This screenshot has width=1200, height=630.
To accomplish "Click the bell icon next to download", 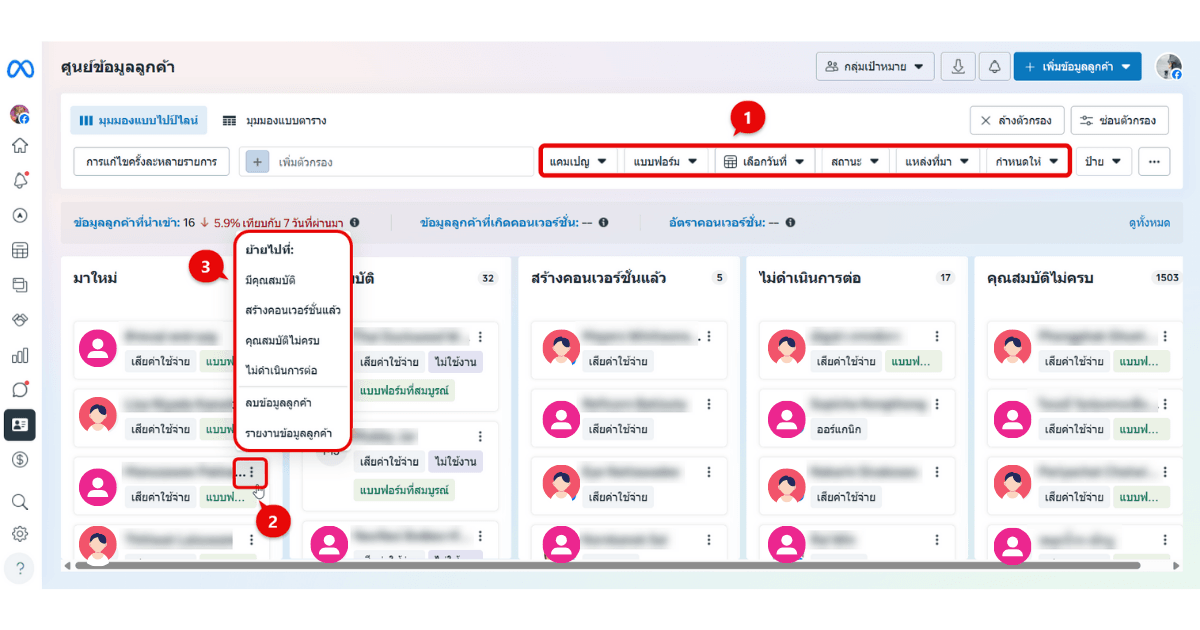I will pyautogui.click(x=994, y=66).
